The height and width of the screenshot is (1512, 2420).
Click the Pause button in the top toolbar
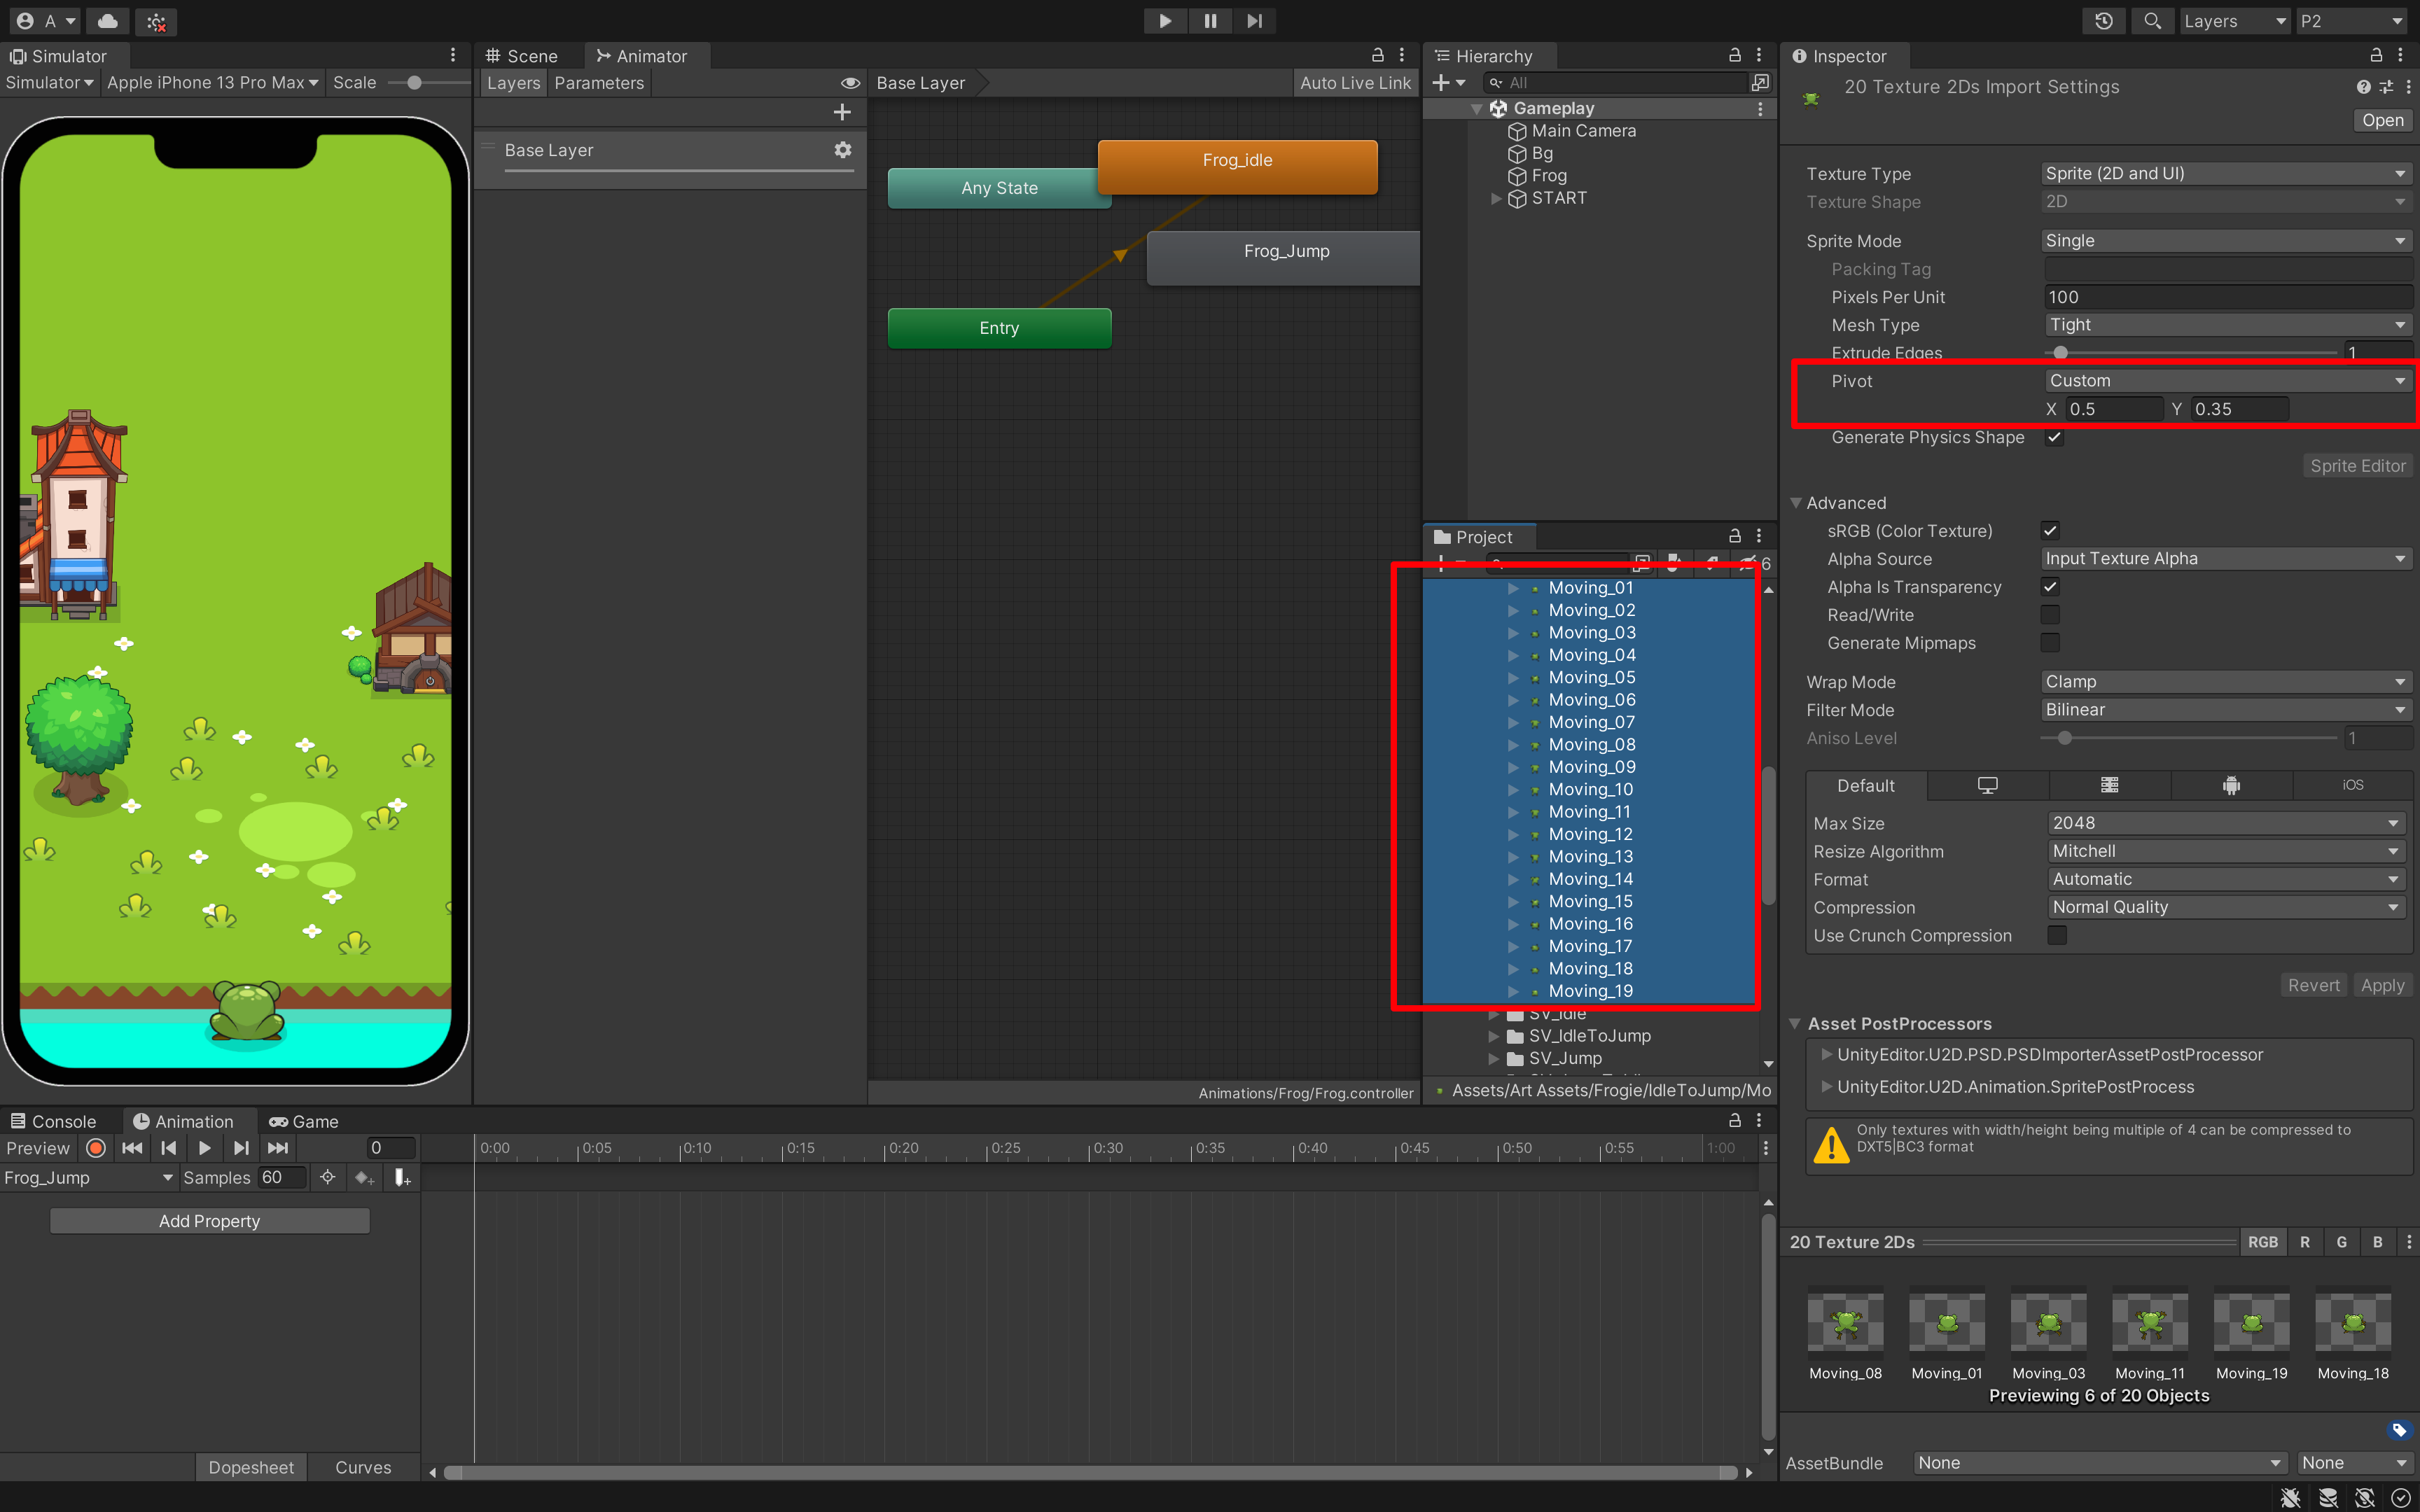1210,21
